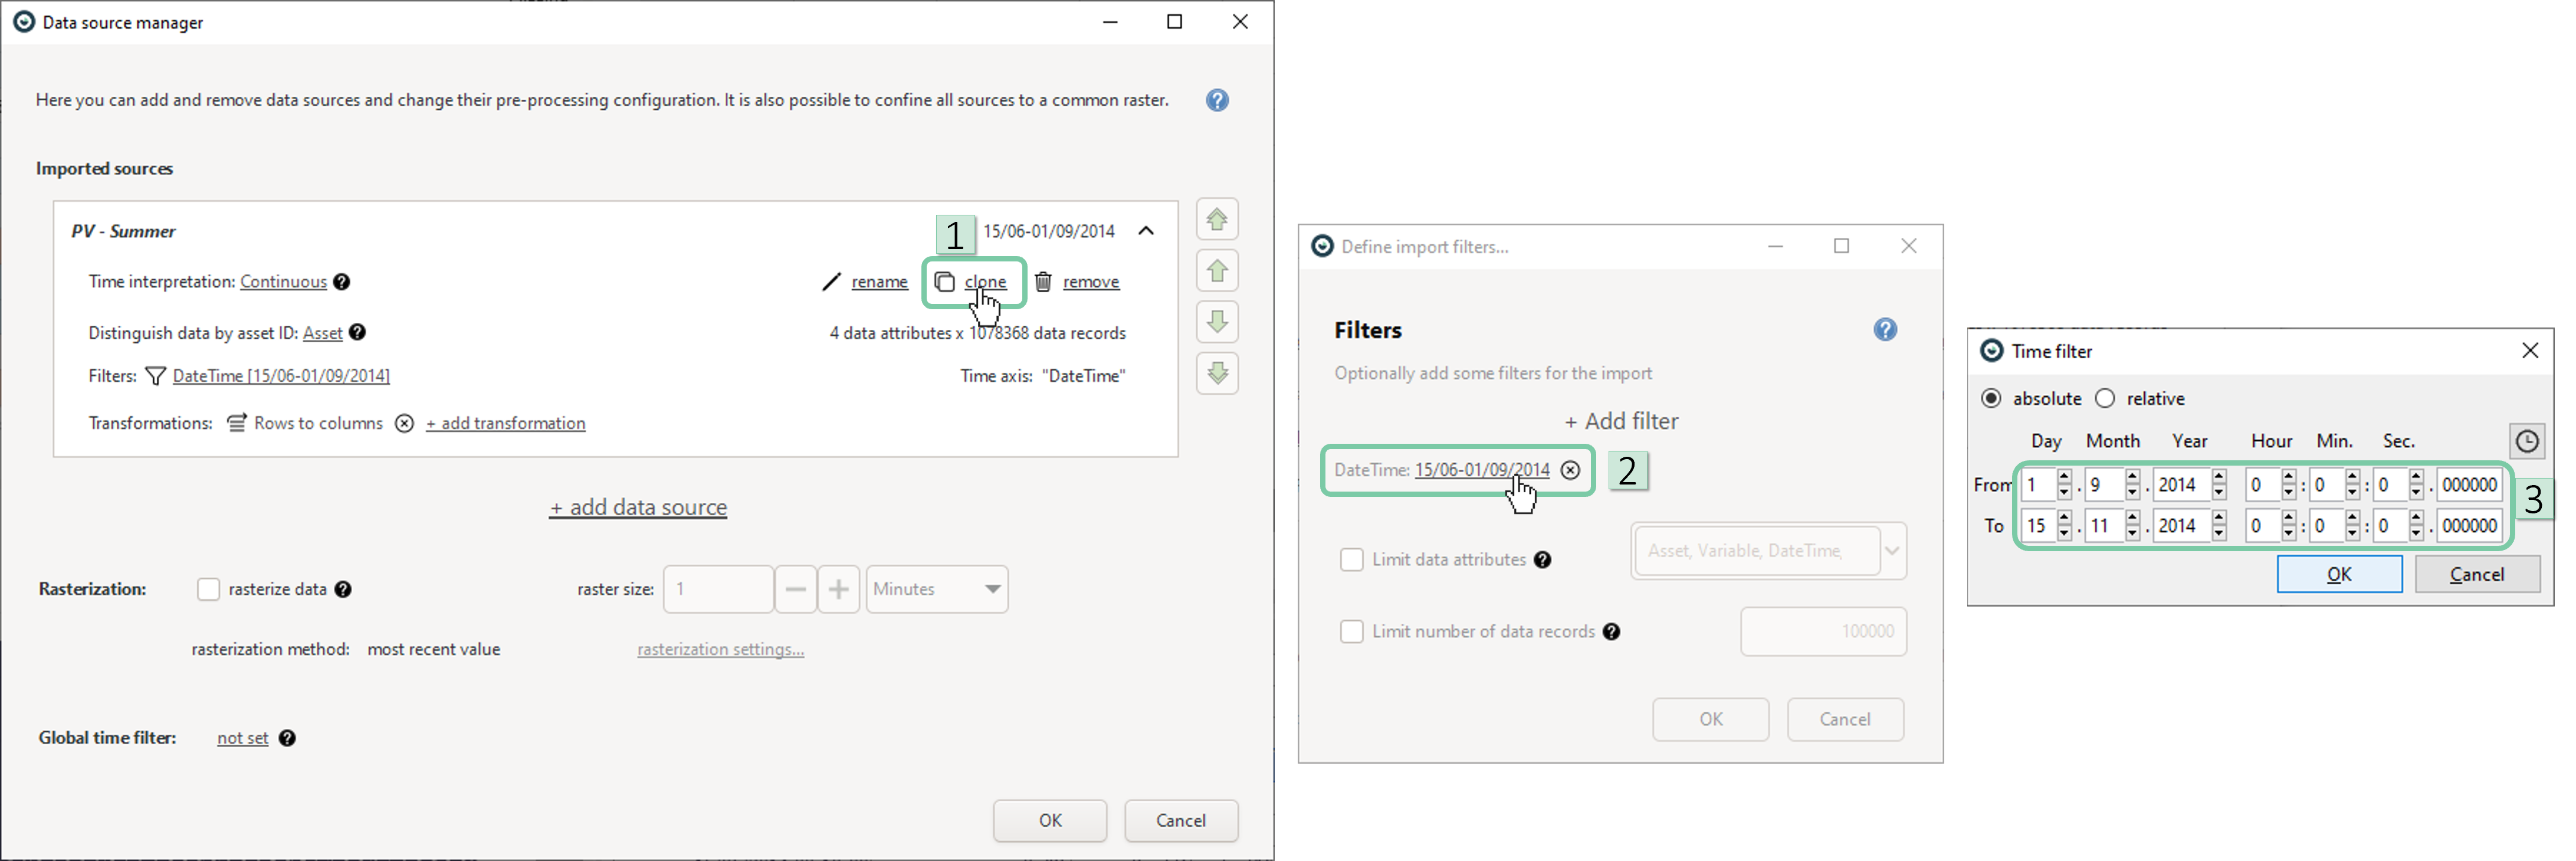
Task: Open help for Limit data attributes
Action: 1543,560
